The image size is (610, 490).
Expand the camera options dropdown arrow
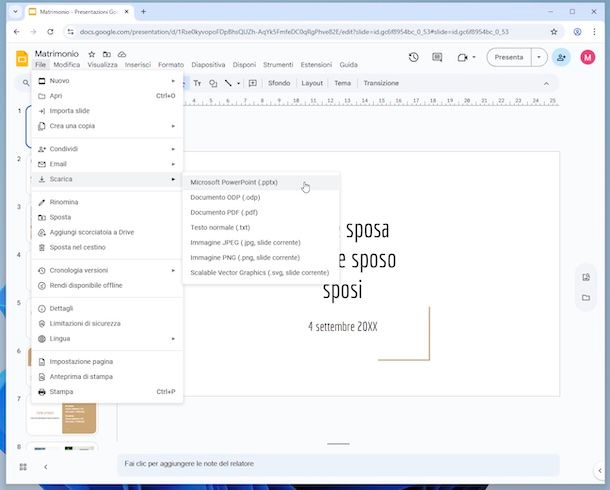pyautogui.click(x=474, y=57)
